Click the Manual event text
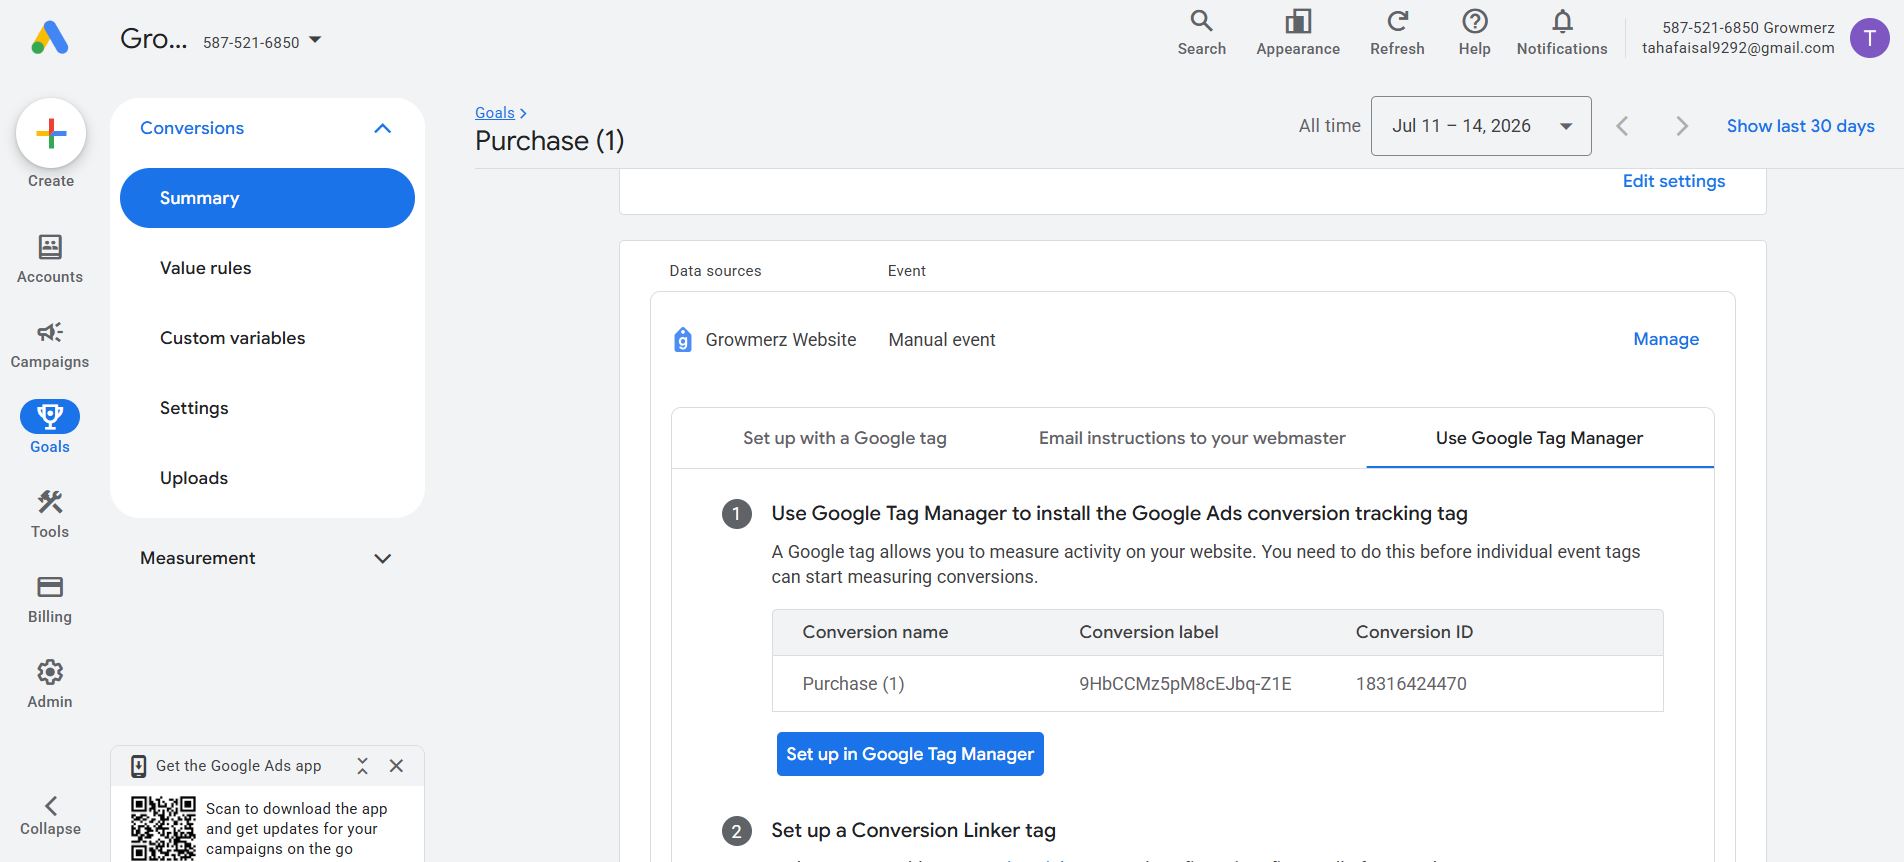The width and height of the screenshot is (1904, 862). (x=942, y=340)
